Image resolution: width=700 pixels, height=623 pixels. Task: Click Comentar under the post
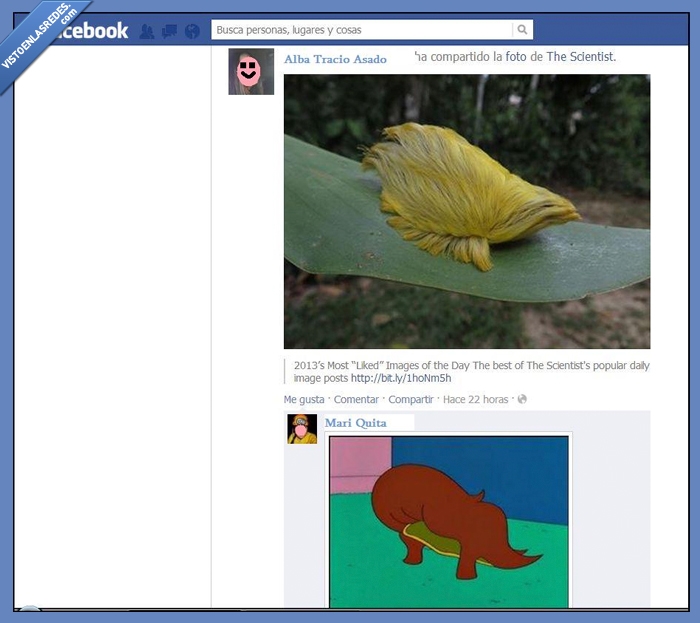[356, 400]
